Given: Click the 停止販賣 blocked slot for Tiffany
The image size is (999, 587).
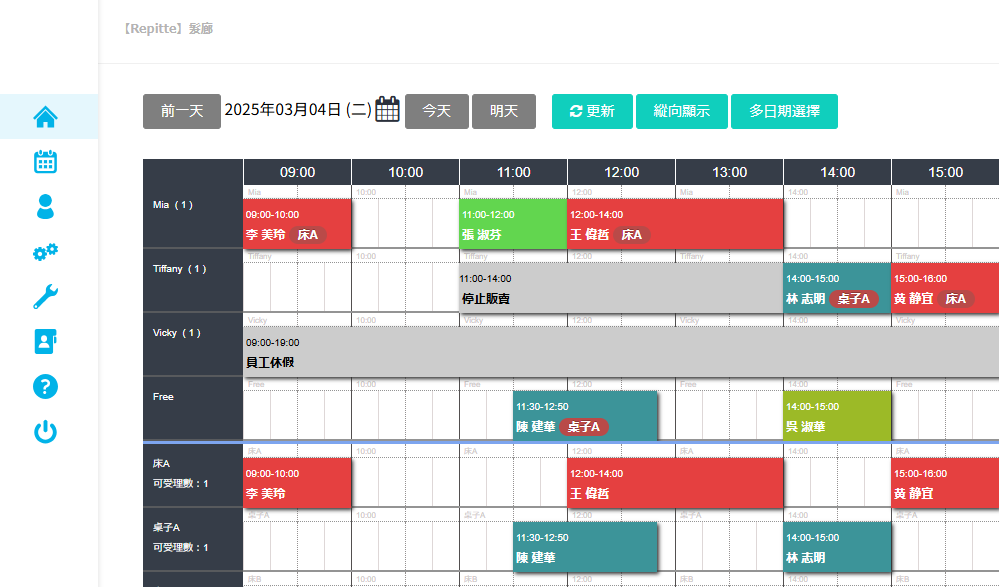Looking at the screenshot, I should pos(620,288).
